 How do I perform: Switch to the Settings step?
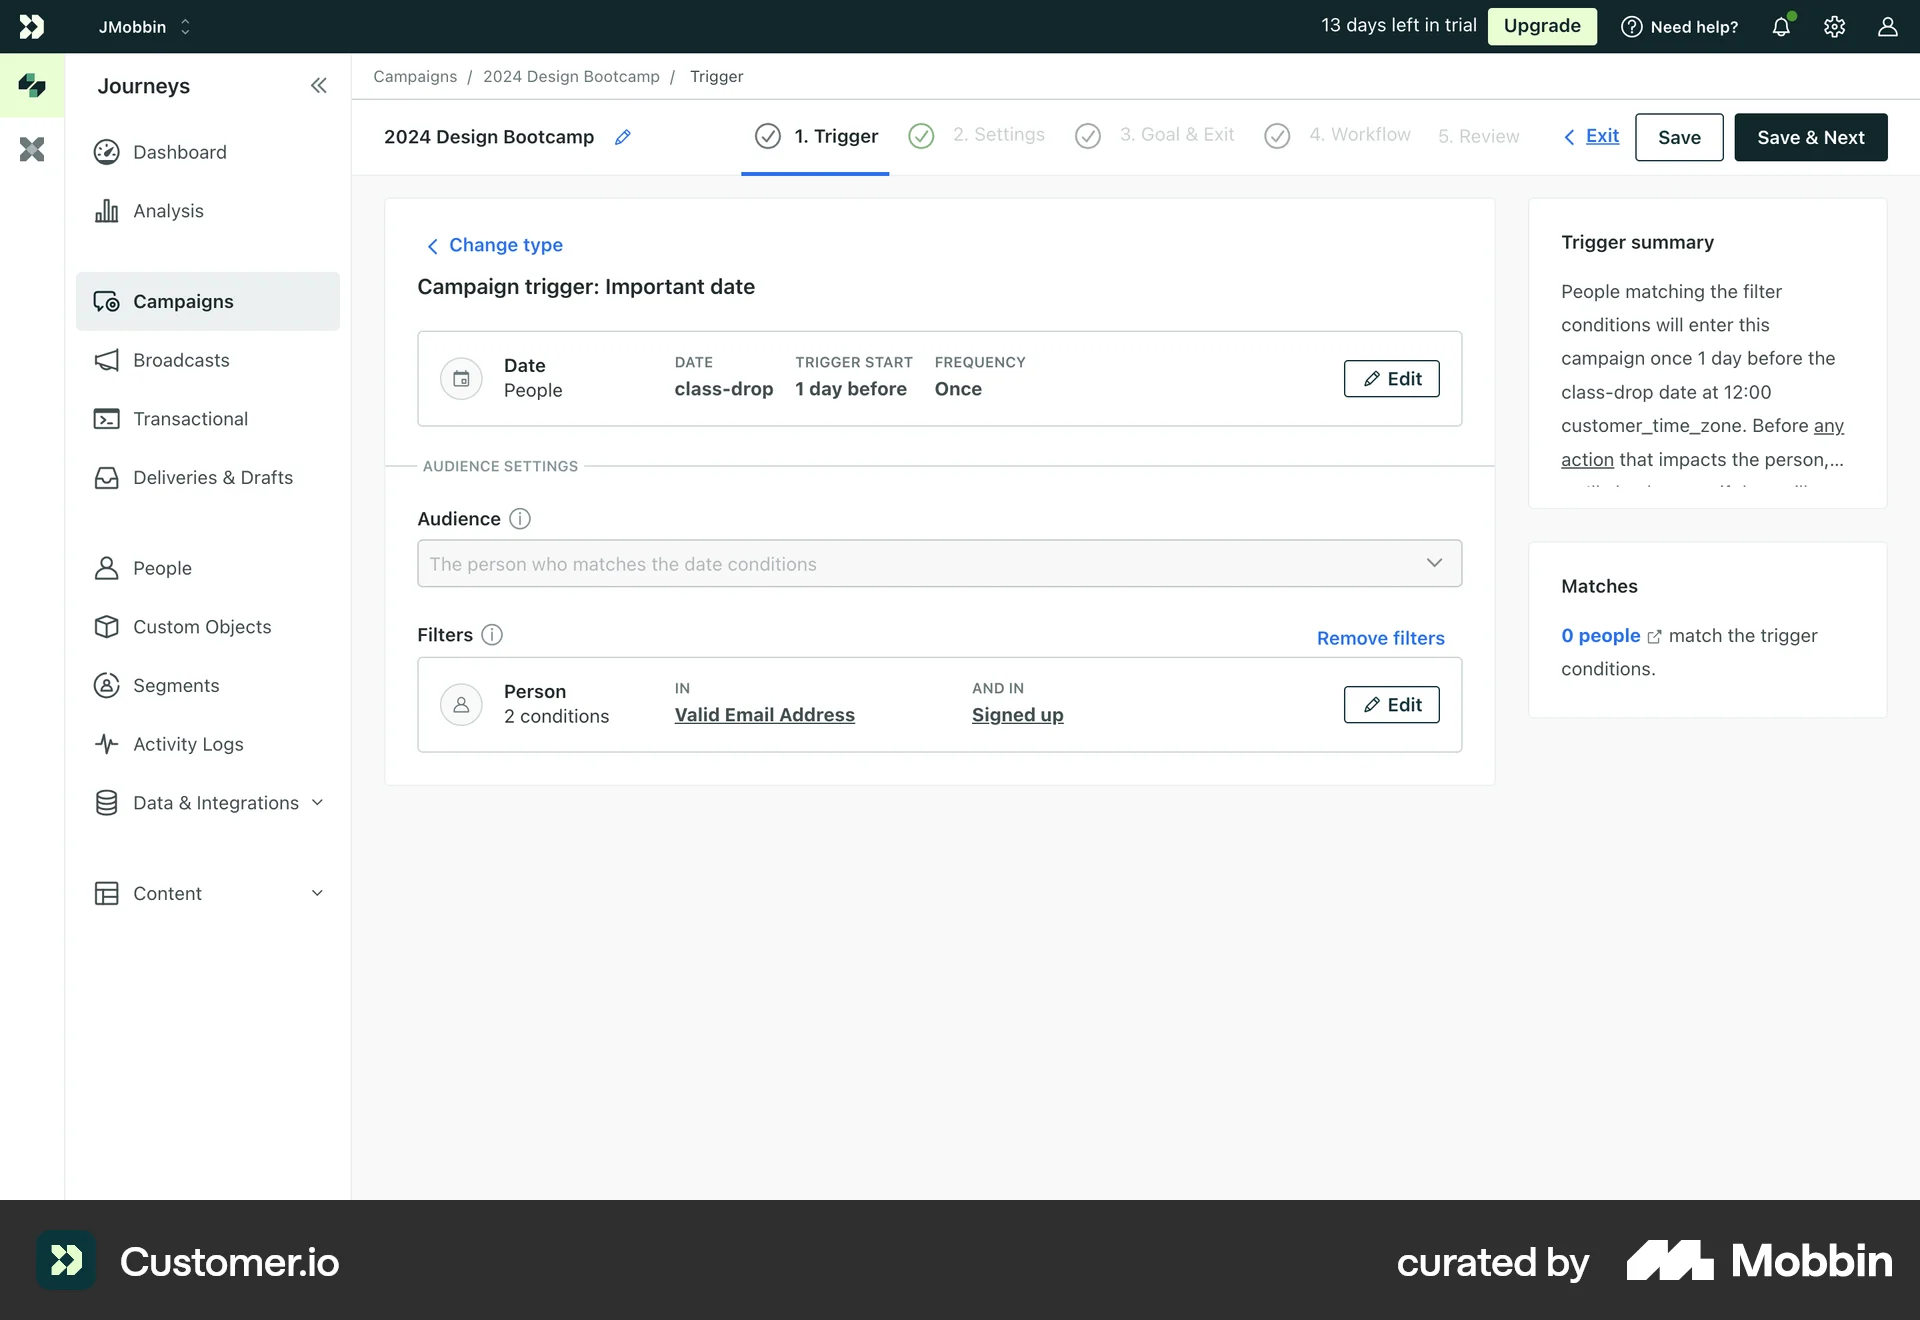tap(999, 135)
